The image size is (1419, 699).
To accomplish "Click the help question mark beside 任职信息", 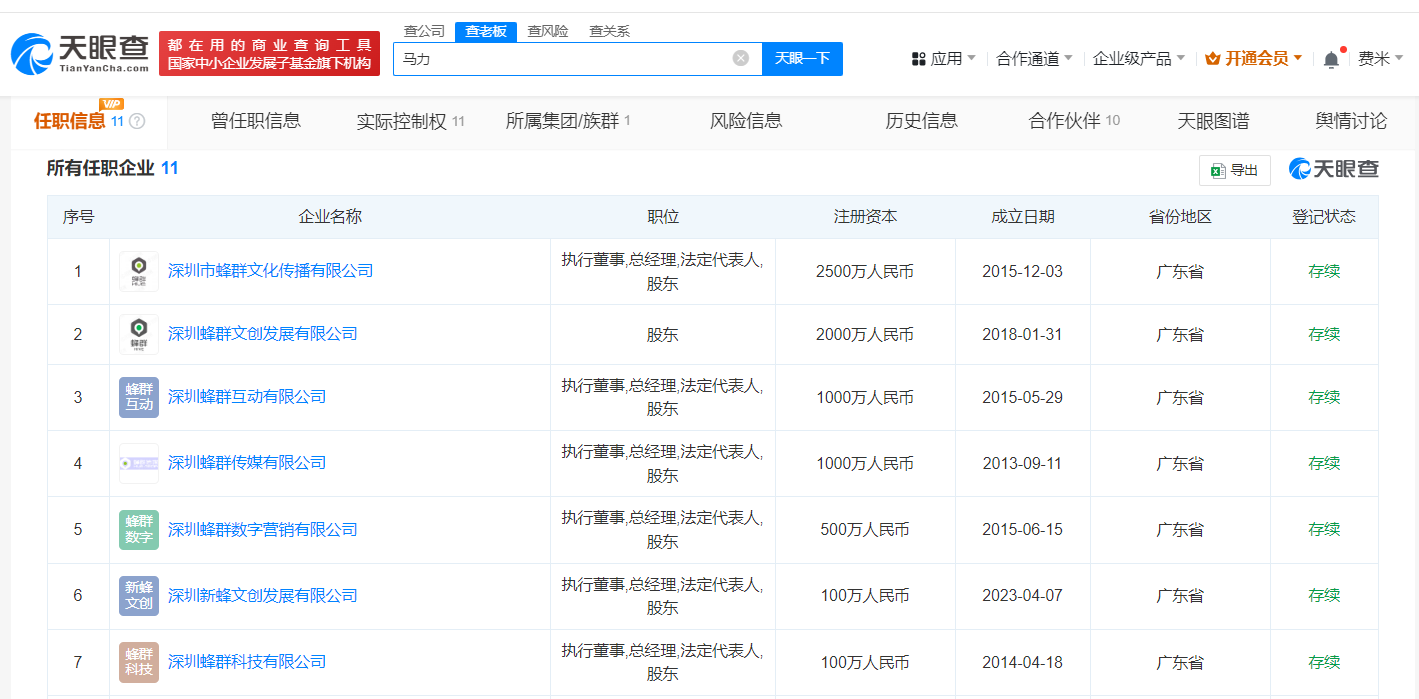I will coord(138,121).
